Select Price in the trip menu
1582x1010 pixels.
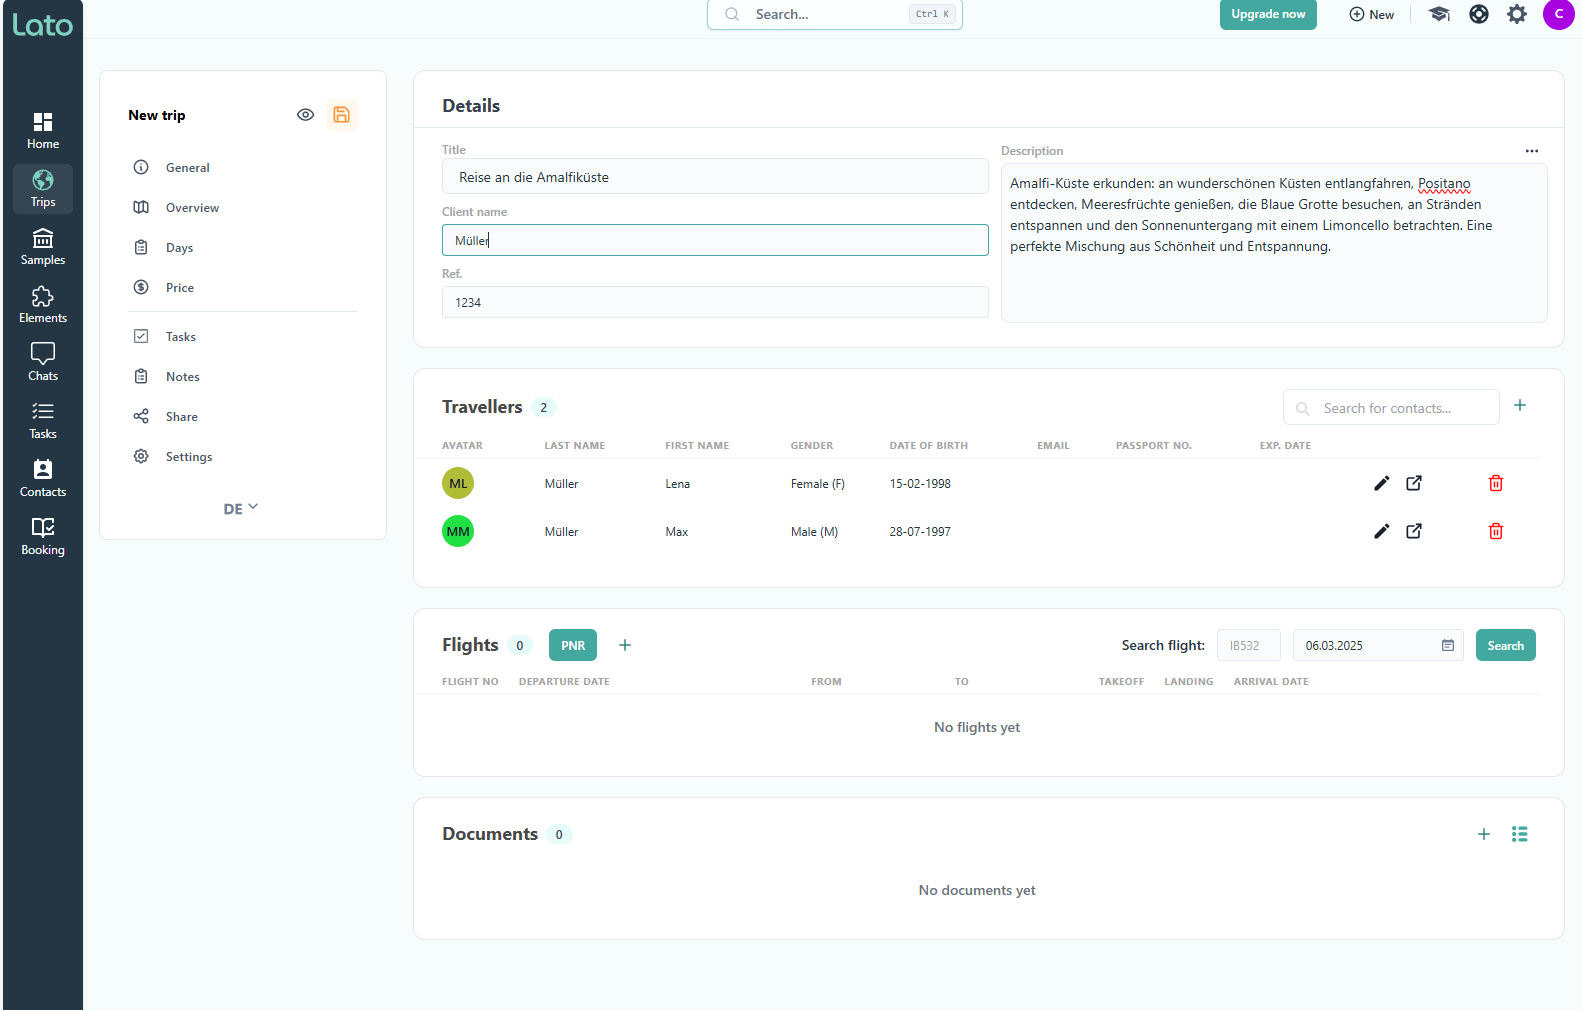(180, 288)
